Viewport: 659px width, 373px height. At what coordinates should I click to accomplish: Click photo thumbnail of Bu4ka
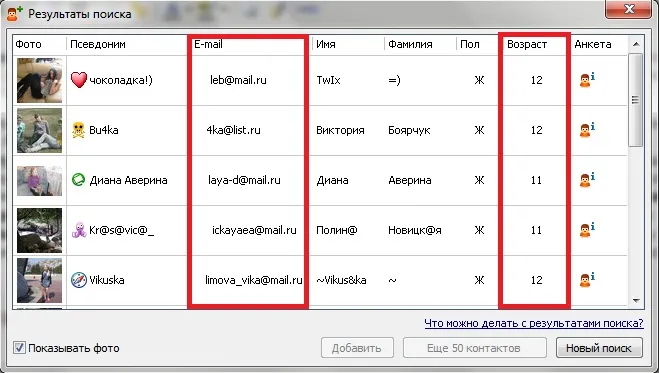[39, 130]
